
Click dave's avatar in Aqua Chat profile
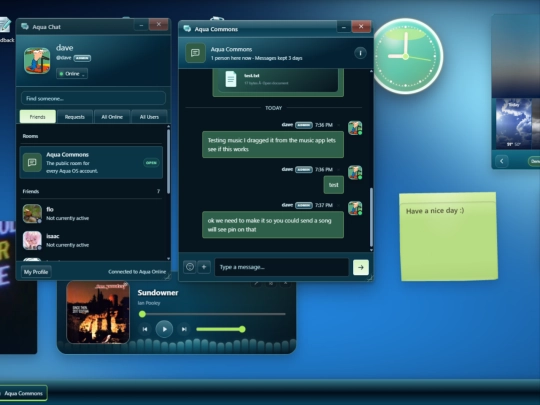pos(37,61)
